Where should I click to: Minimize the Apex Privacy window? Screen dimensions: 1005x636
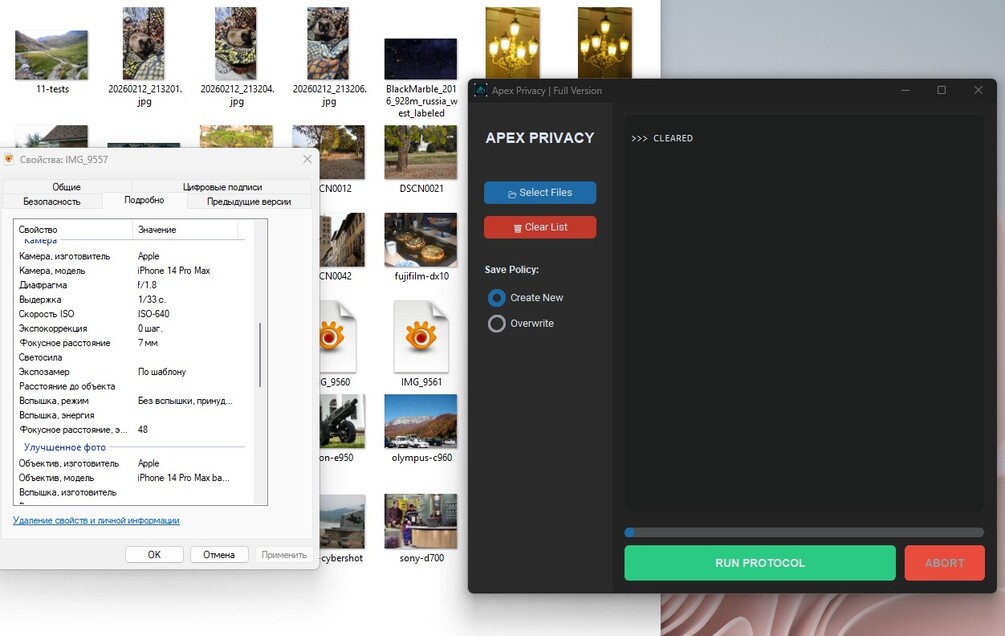pos(905,90)
